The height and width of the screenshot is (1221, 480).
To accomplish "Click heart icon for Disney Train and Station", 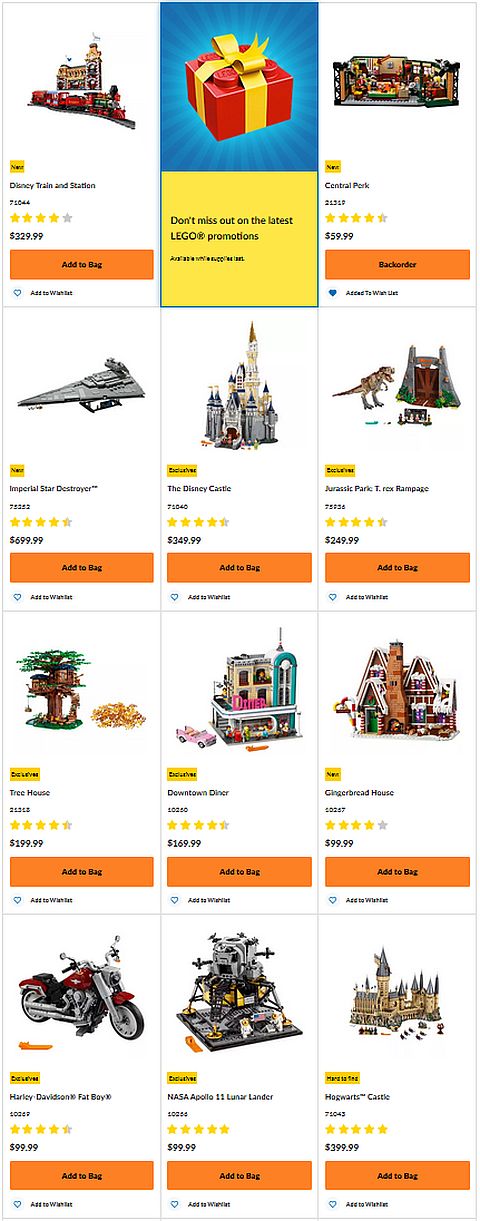I will (x=17, y=293).
